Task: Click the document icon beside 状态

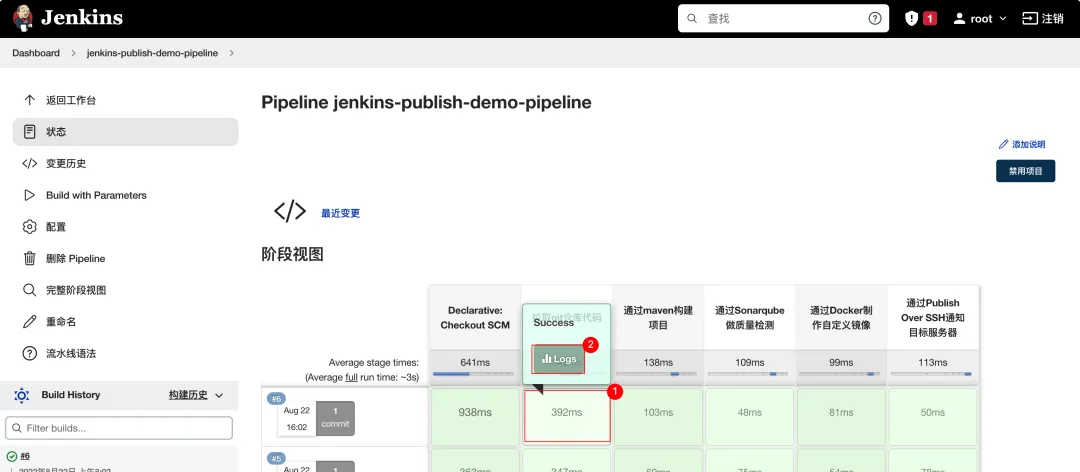Action: pos(29,132)
